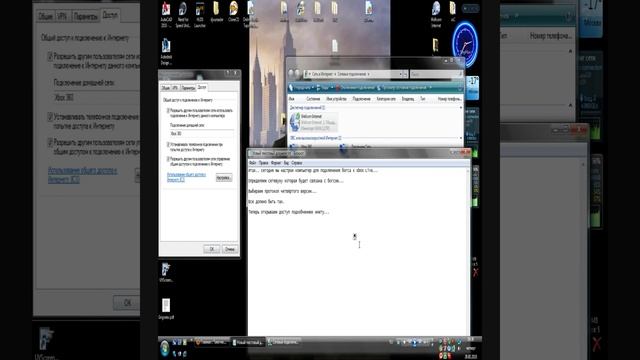Toggle 'Устанавливать телефонное подключение' checkbox

pos(168,145)
